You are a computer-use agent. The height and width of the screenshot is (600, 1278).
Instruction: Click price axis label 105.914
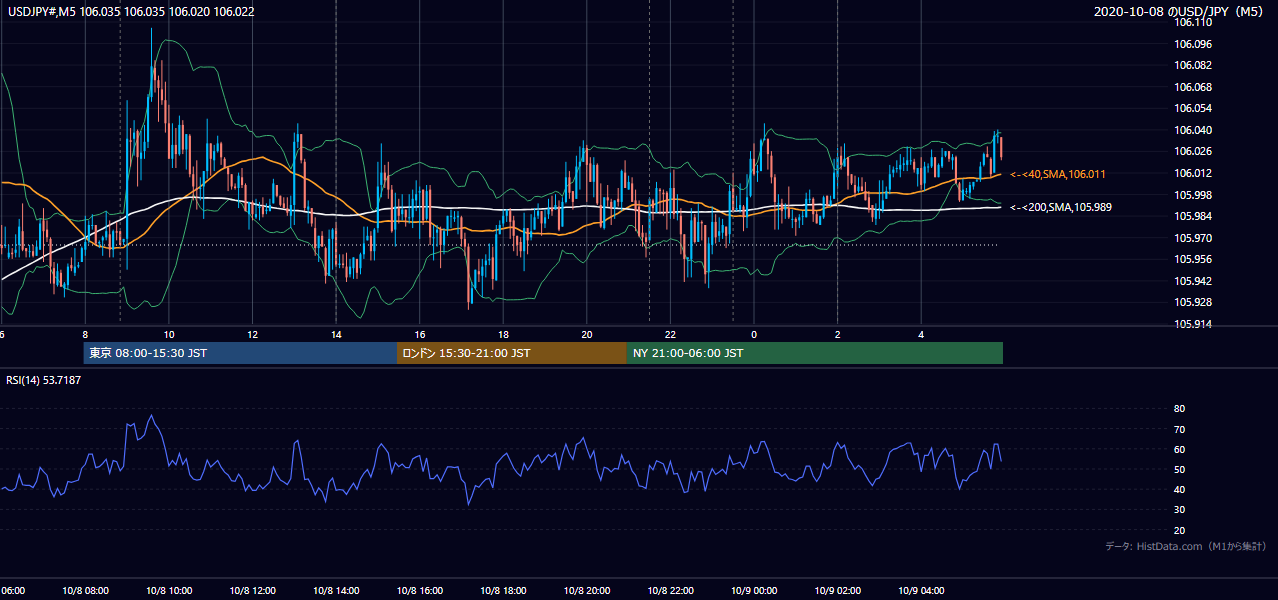(x=1194, y=324)
